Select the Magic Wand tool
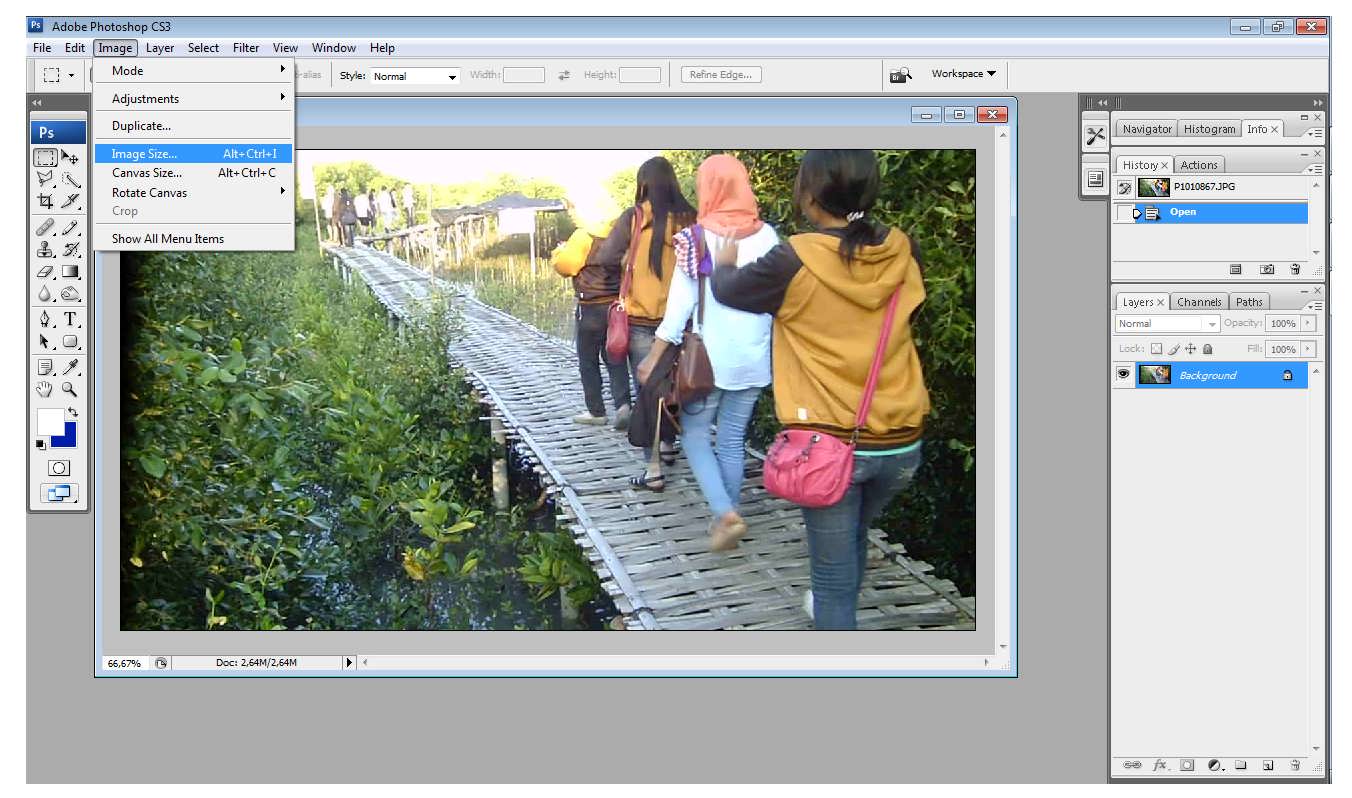 [70, 179]
